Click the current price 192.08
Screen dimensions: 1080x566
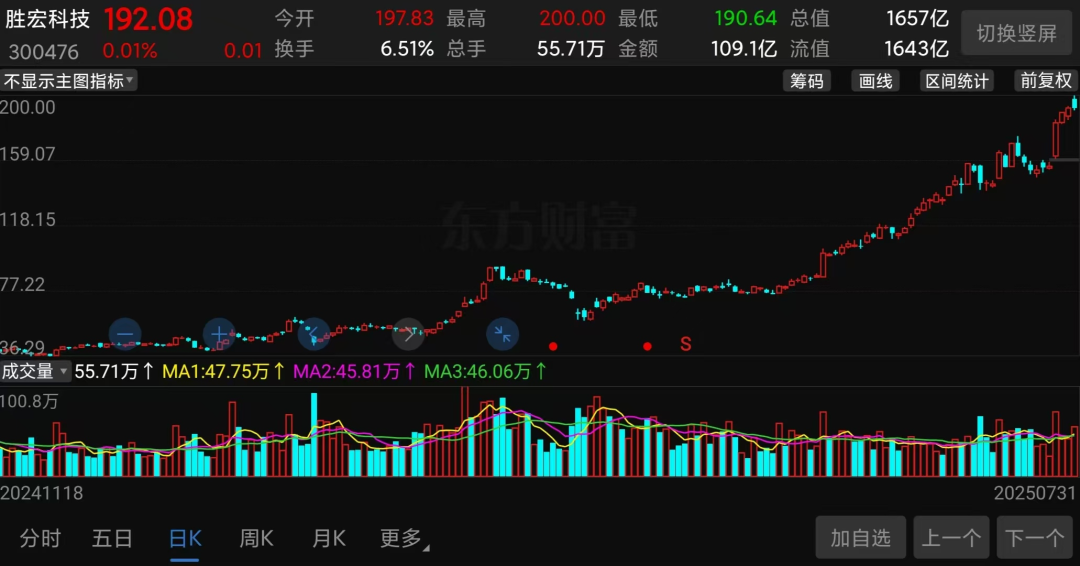pyautogui.click(x=148, y=19)
